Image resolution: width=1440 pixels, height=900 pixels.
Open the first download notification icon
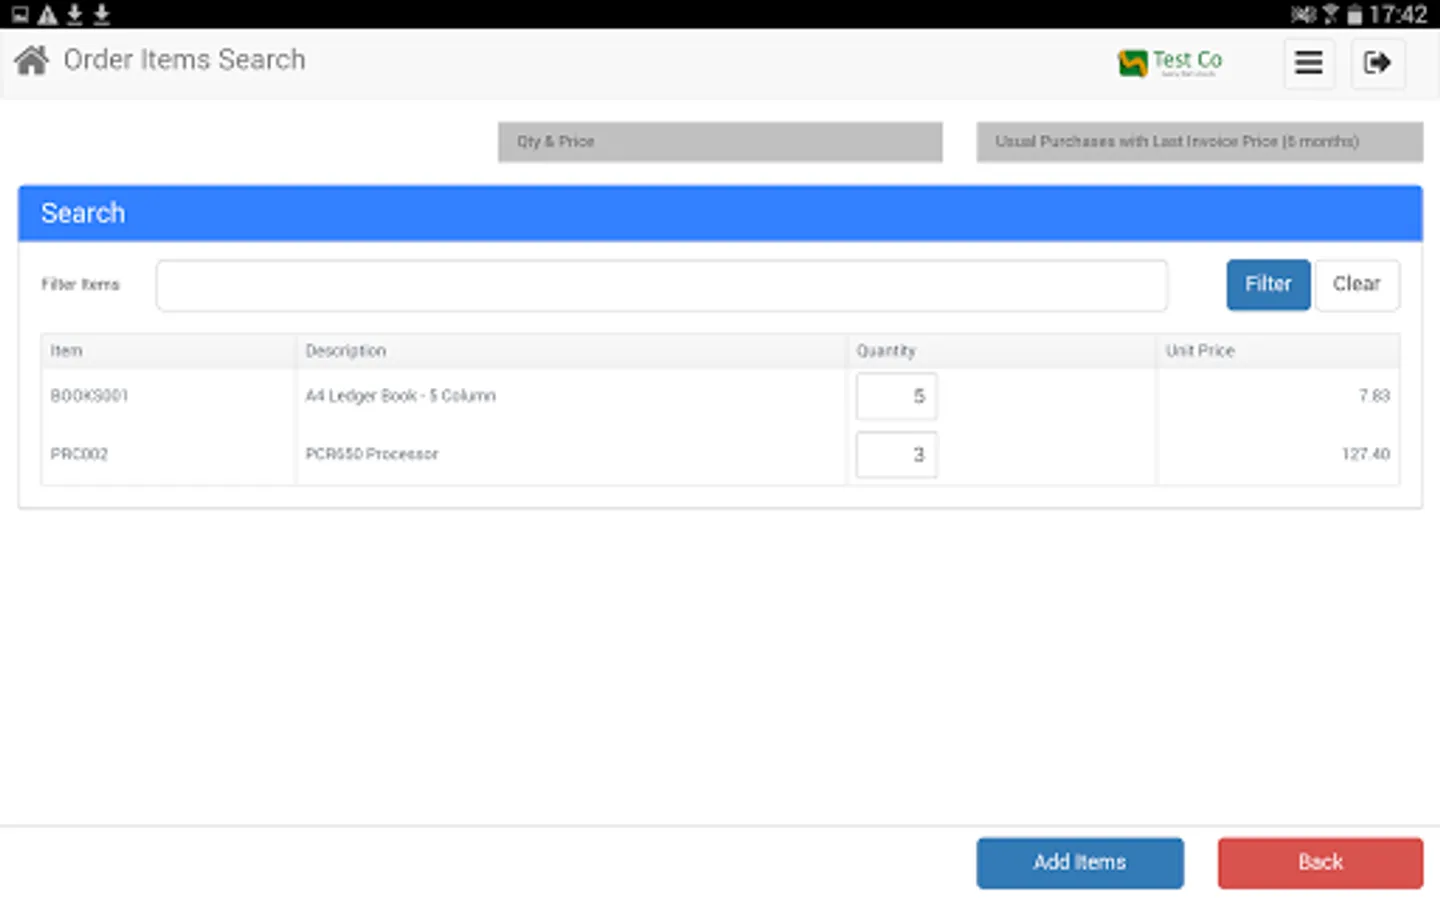(71, 14)
